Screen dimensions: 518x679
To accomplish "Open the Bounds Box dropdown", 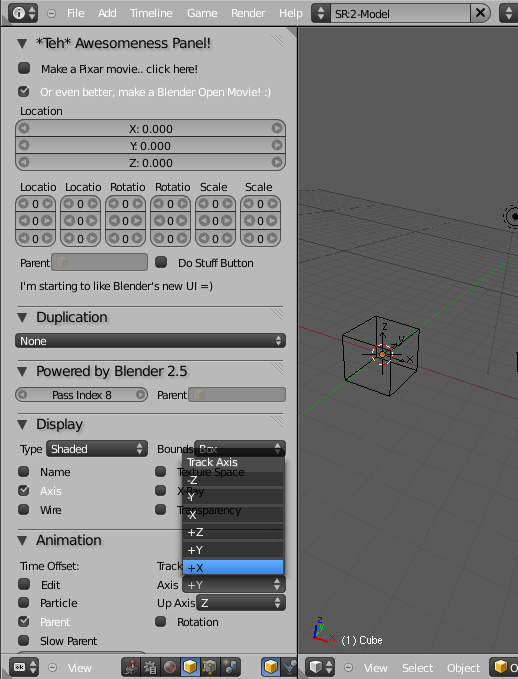I will (240, 449).
